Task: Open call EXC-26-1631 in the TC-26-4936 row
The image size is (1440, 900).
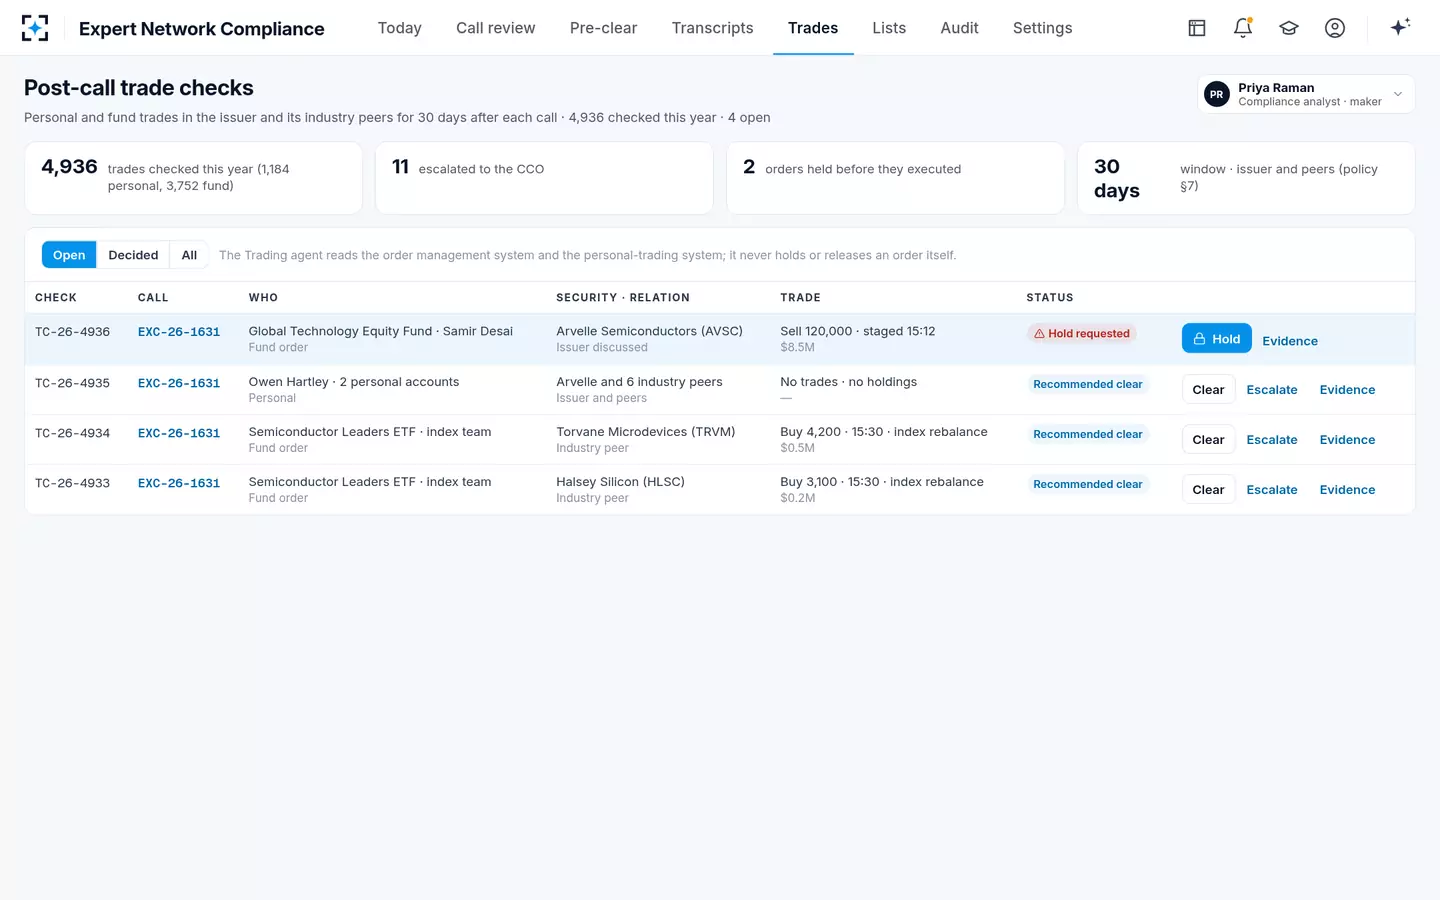Action: [179, 332]
